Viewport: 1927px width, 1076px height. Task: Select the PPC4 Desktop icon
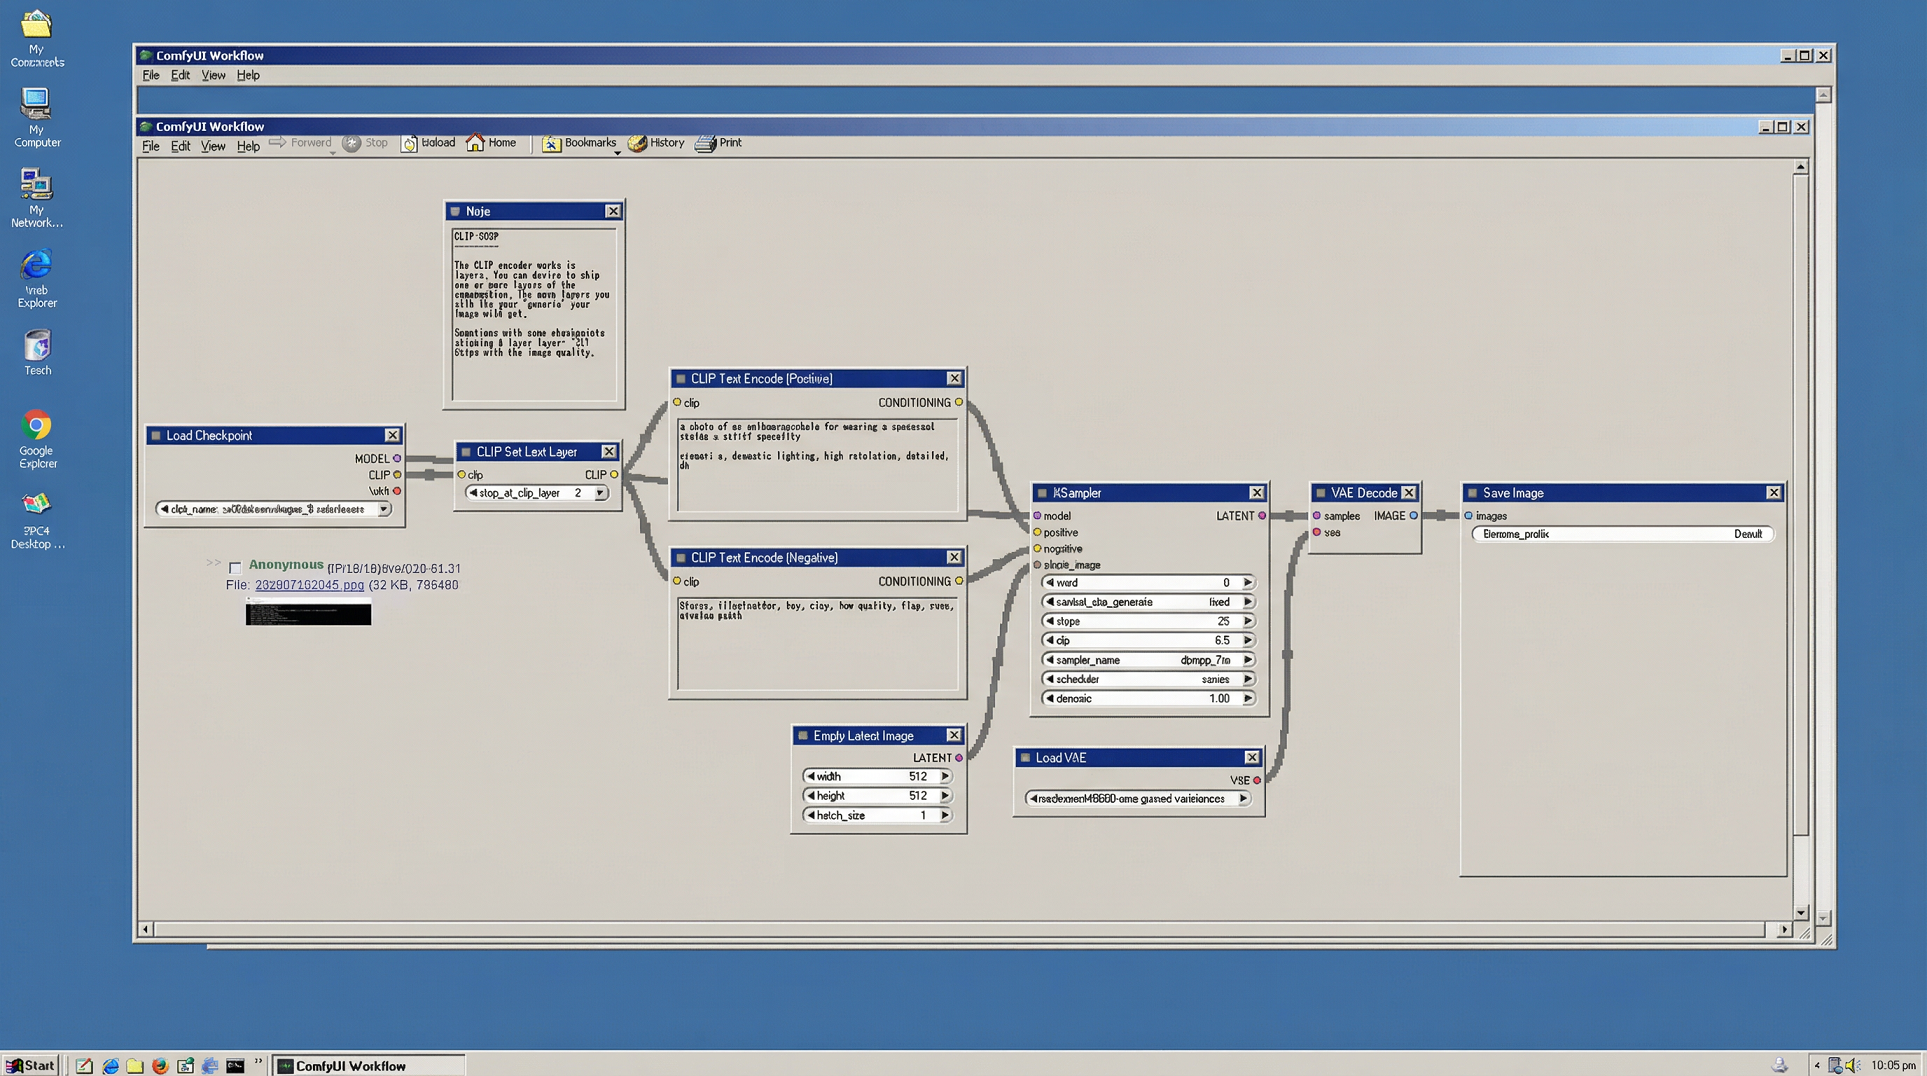[x=37, y=520]
